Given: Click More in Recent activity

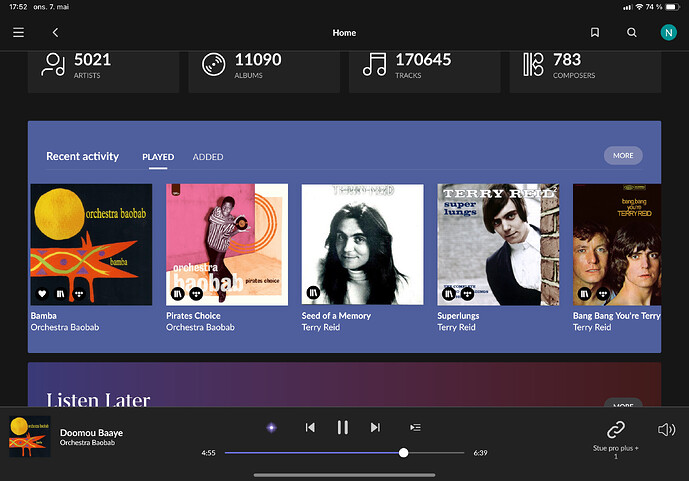Looking at the screenshot, I should (623, 156).
